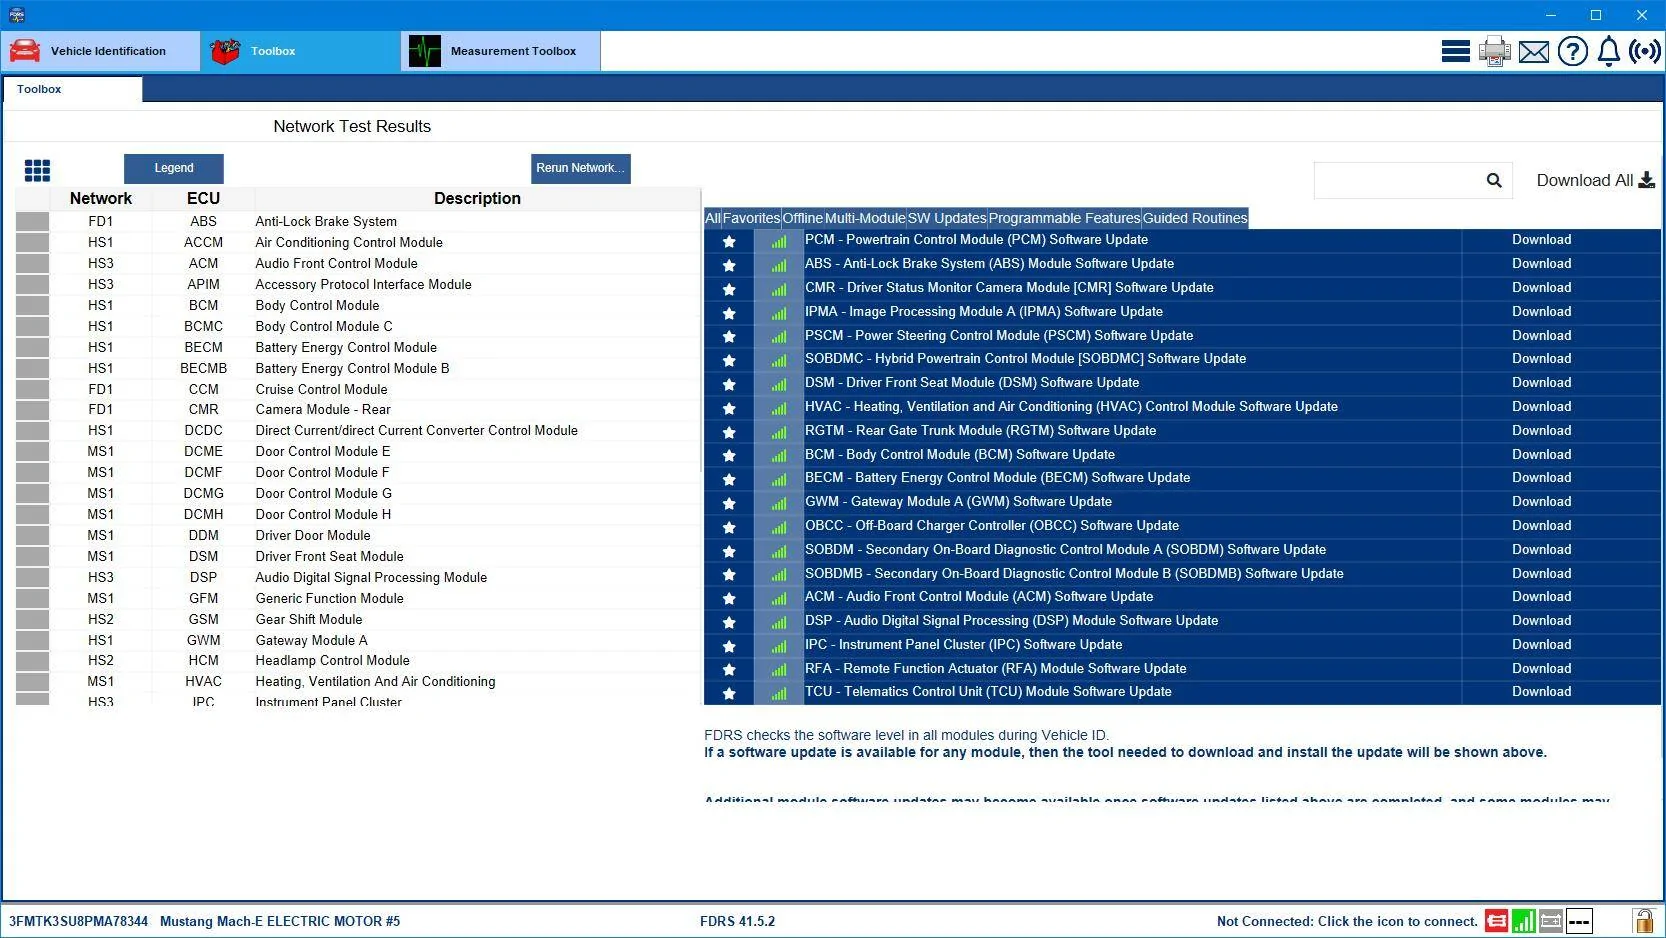Click the Description column header
This screenshot has height=938, width=1666.
(x=477, y=198)
